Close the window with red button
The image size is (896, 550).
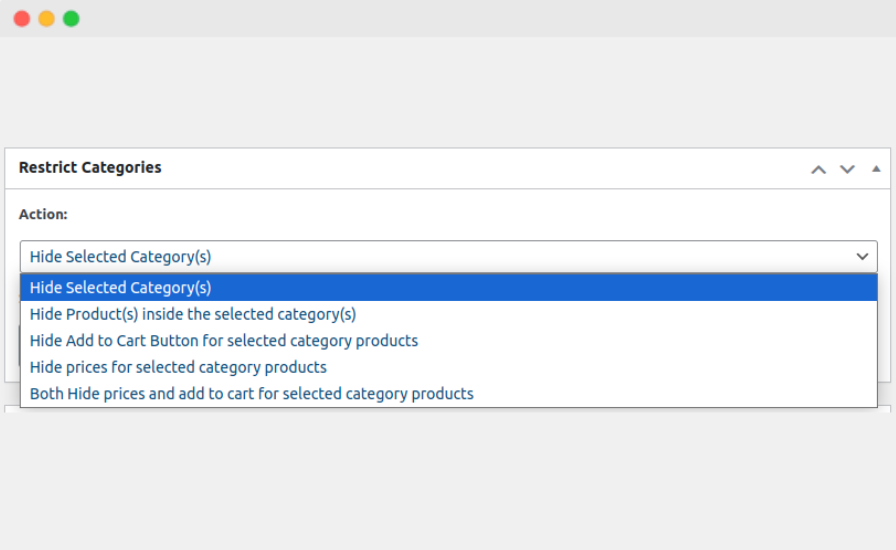click(x=22, y=19)
